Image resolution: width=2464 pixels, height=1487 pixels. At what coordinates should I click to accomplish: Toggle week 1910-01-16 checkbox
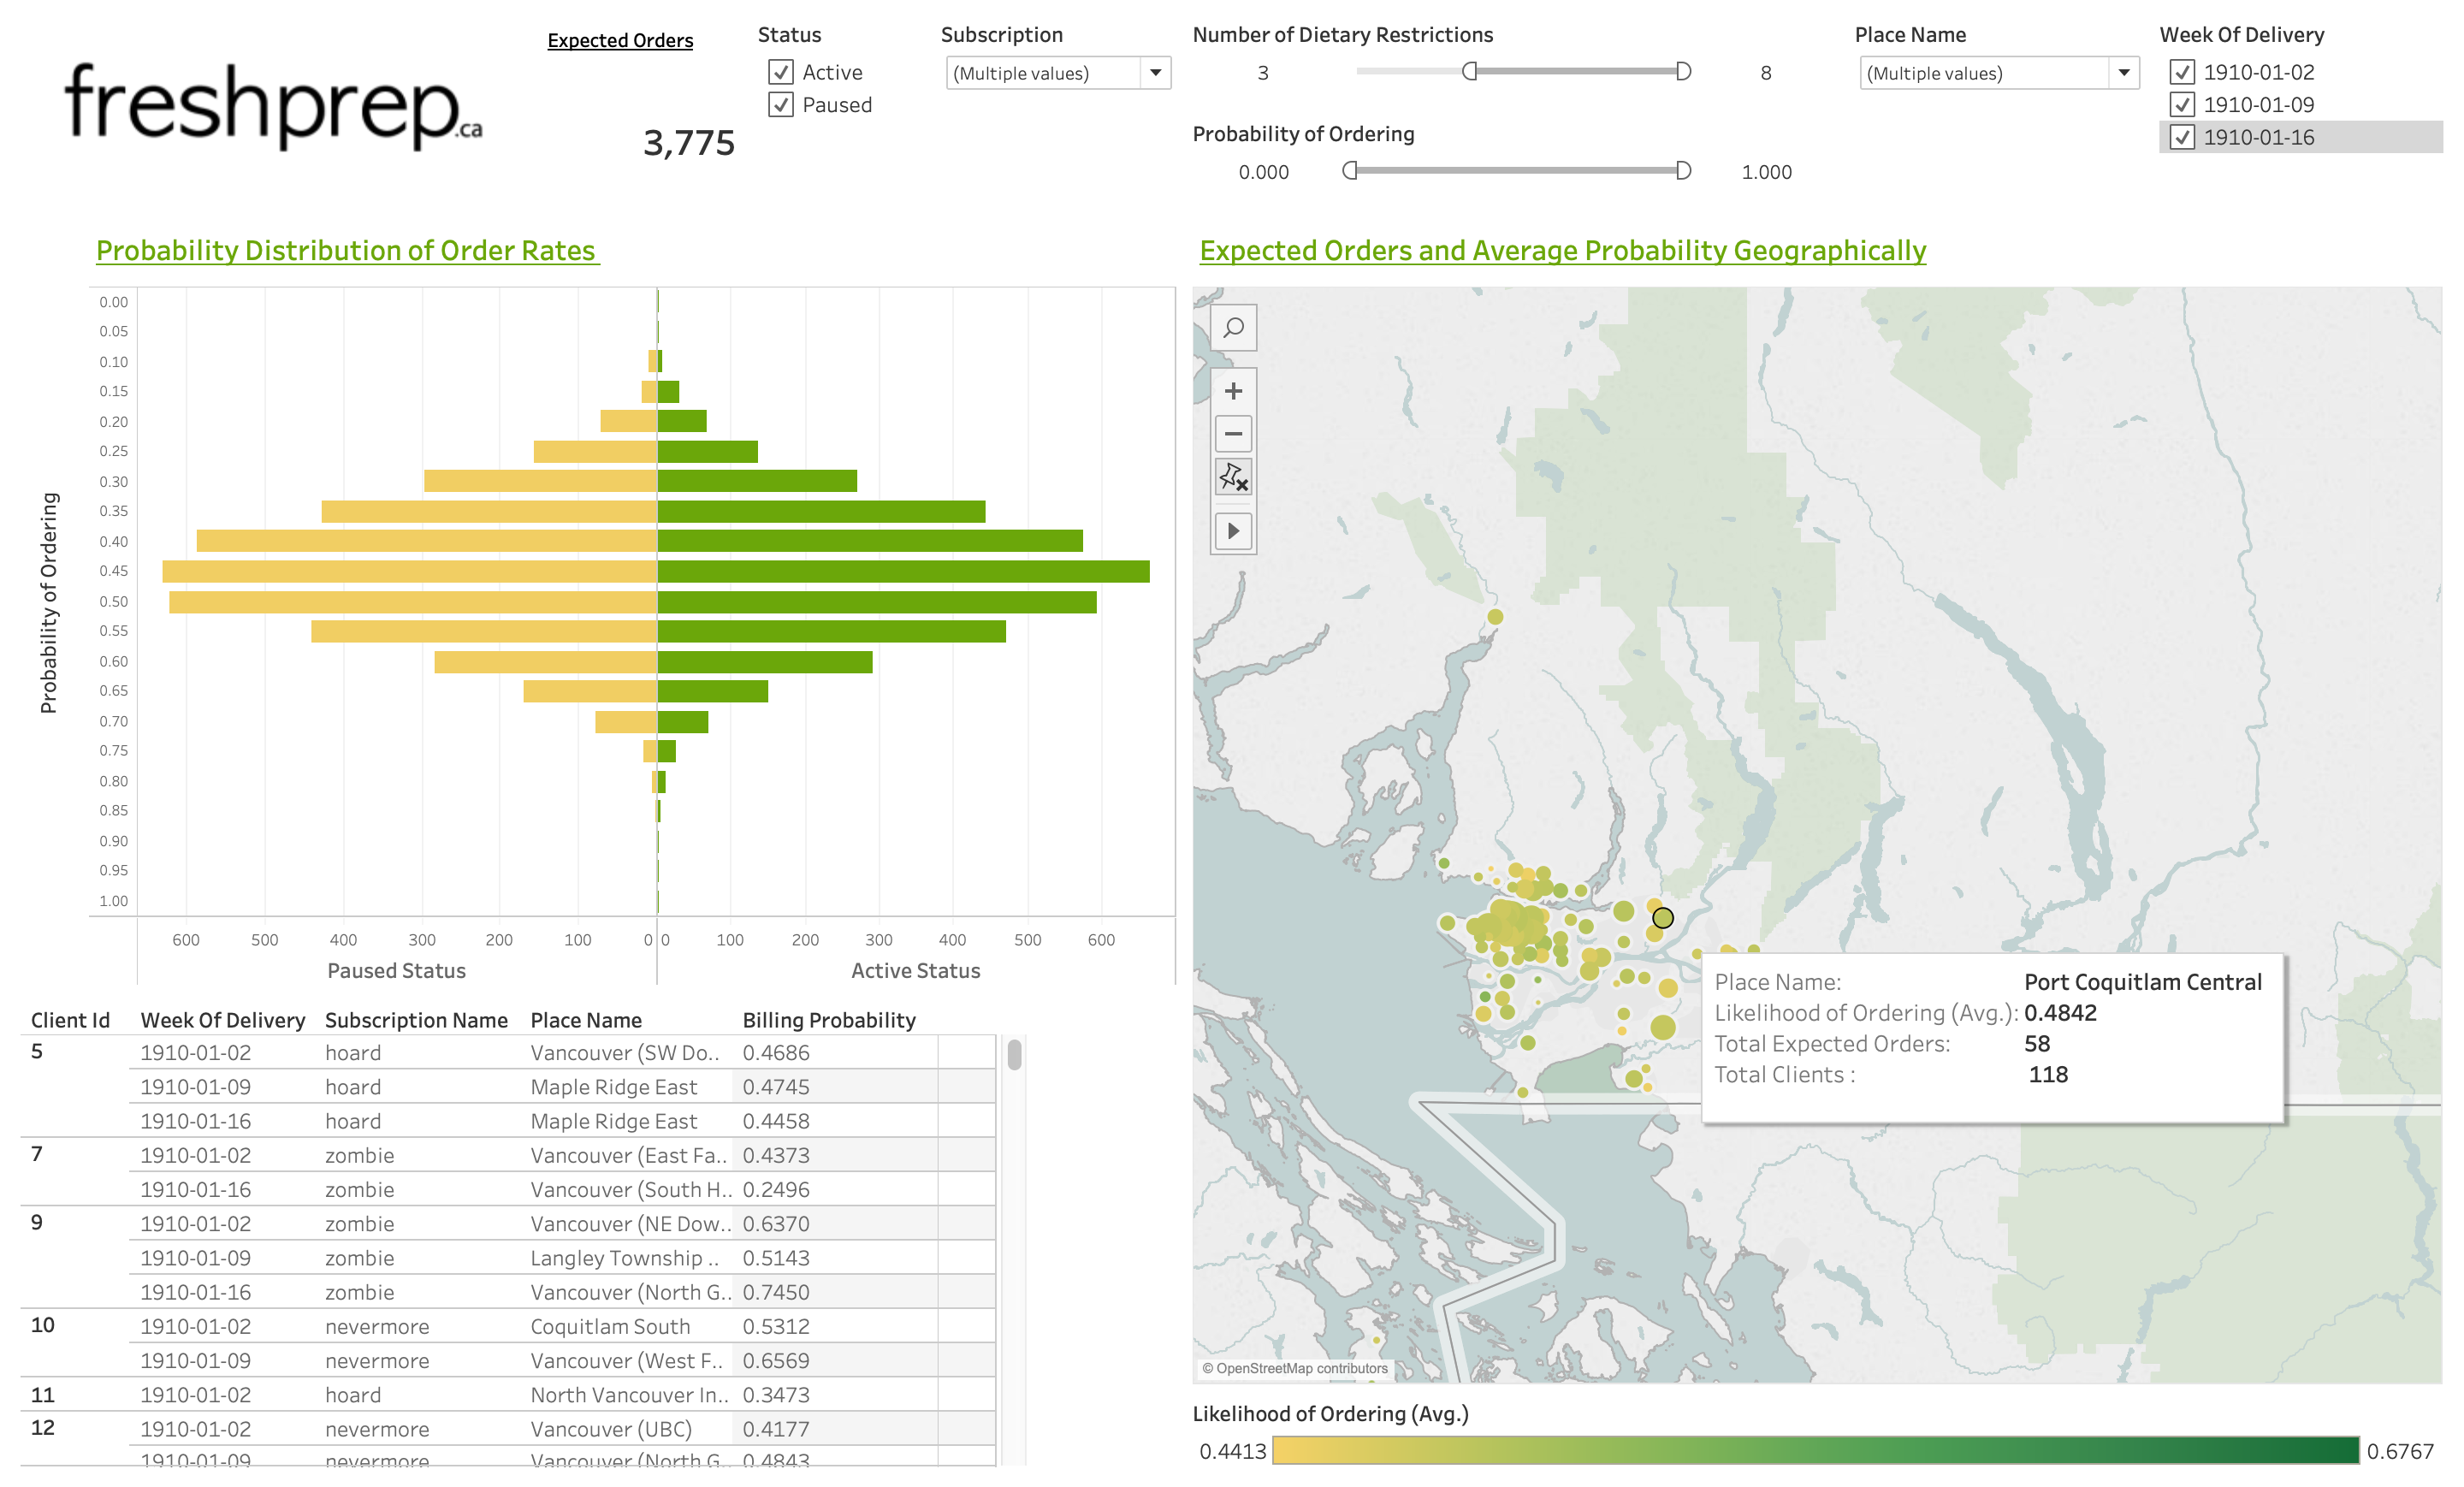tap(2182, 138)
